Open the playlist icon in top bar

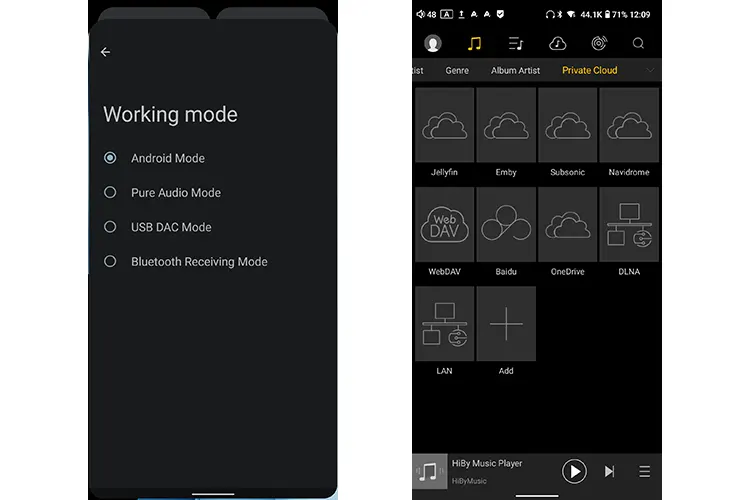(x=516, y=44)
